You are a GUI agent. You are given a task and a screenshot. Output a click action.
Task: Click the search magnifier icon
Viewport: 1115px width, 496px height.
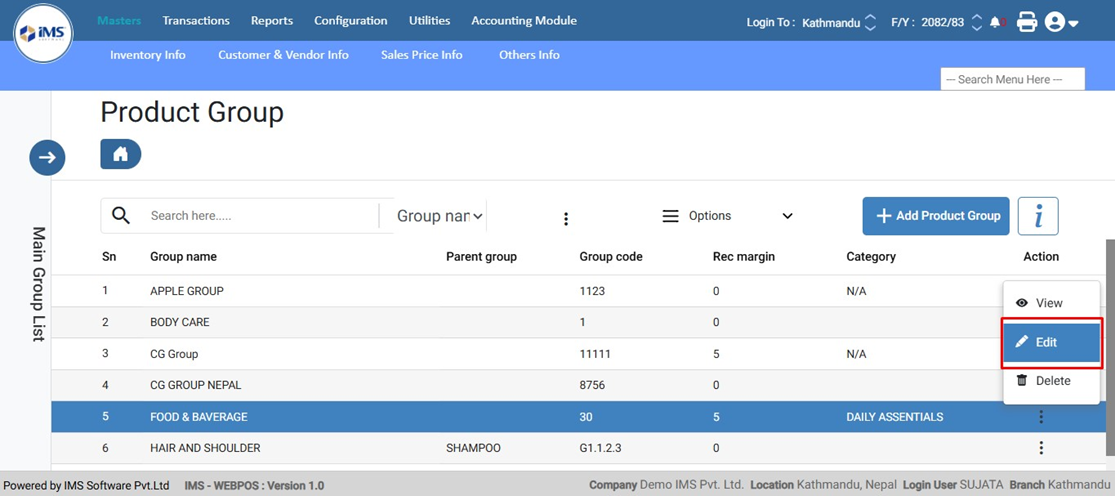coord(122,215)
